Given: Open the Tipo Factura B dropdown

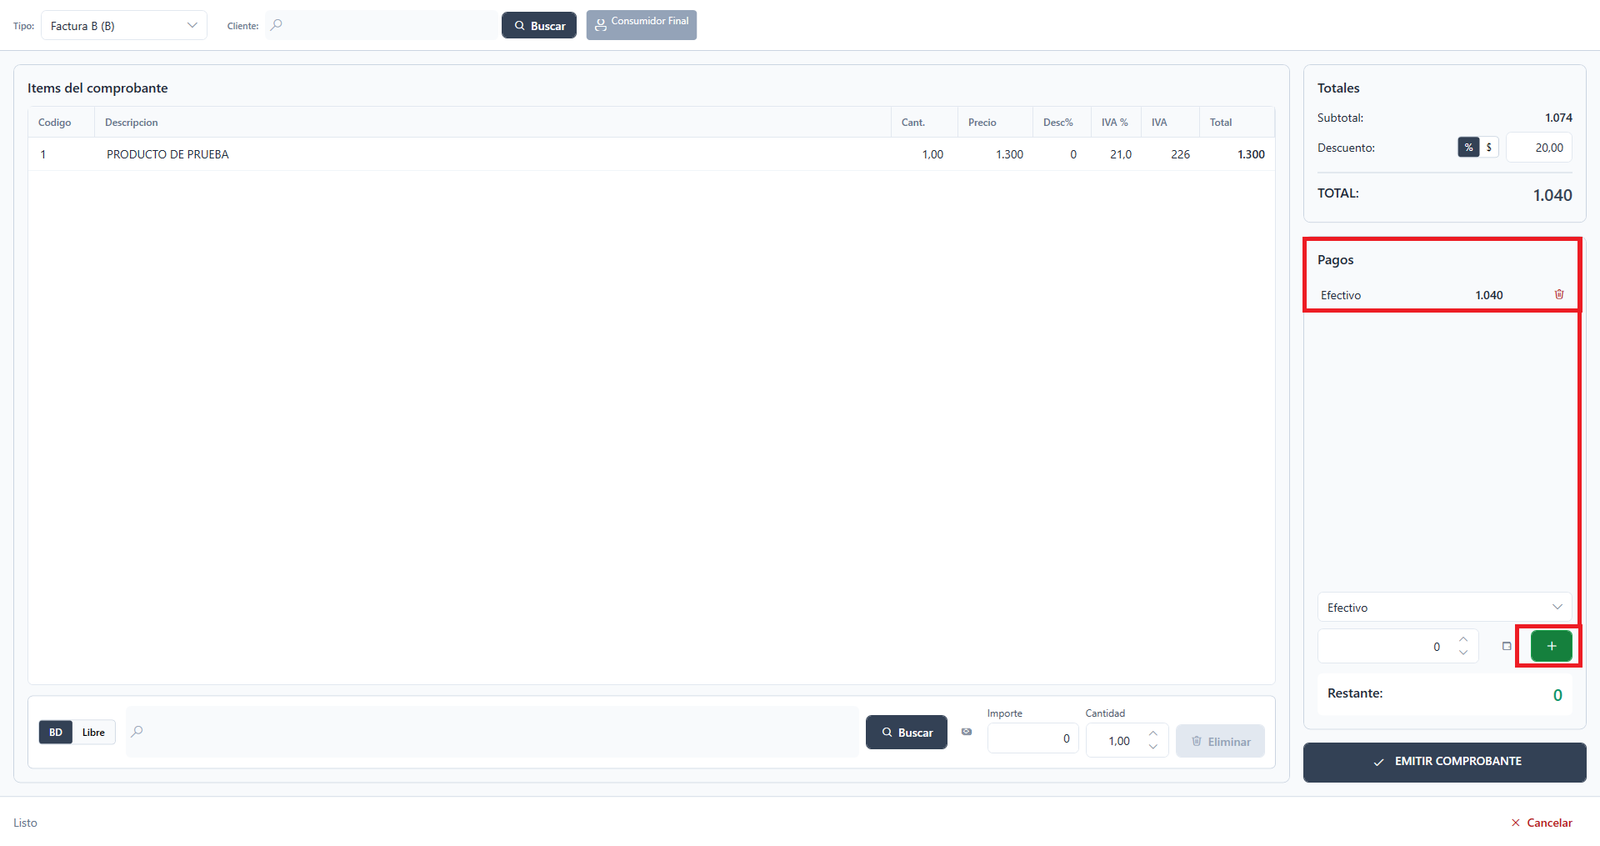Looking at the screenshot, I should click(124, 25).
